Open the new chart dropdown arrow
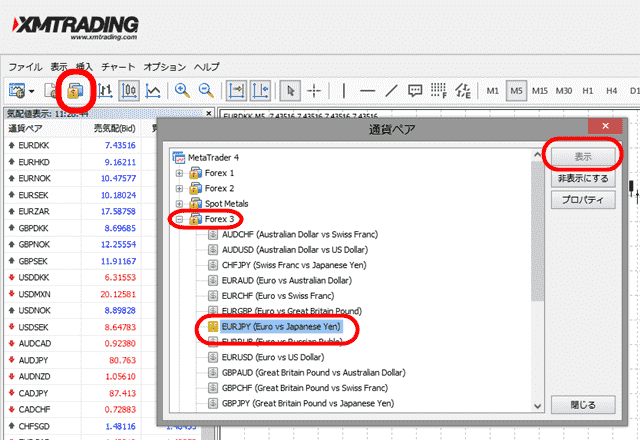Screen dimensions: 640x440 (x=31, y=91)
